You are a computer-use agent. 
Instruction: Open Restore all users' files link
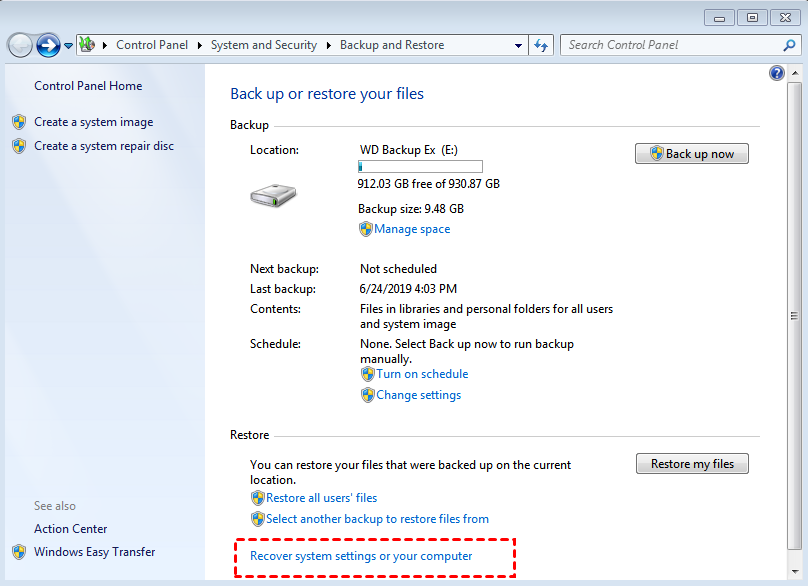click(322, 498)
